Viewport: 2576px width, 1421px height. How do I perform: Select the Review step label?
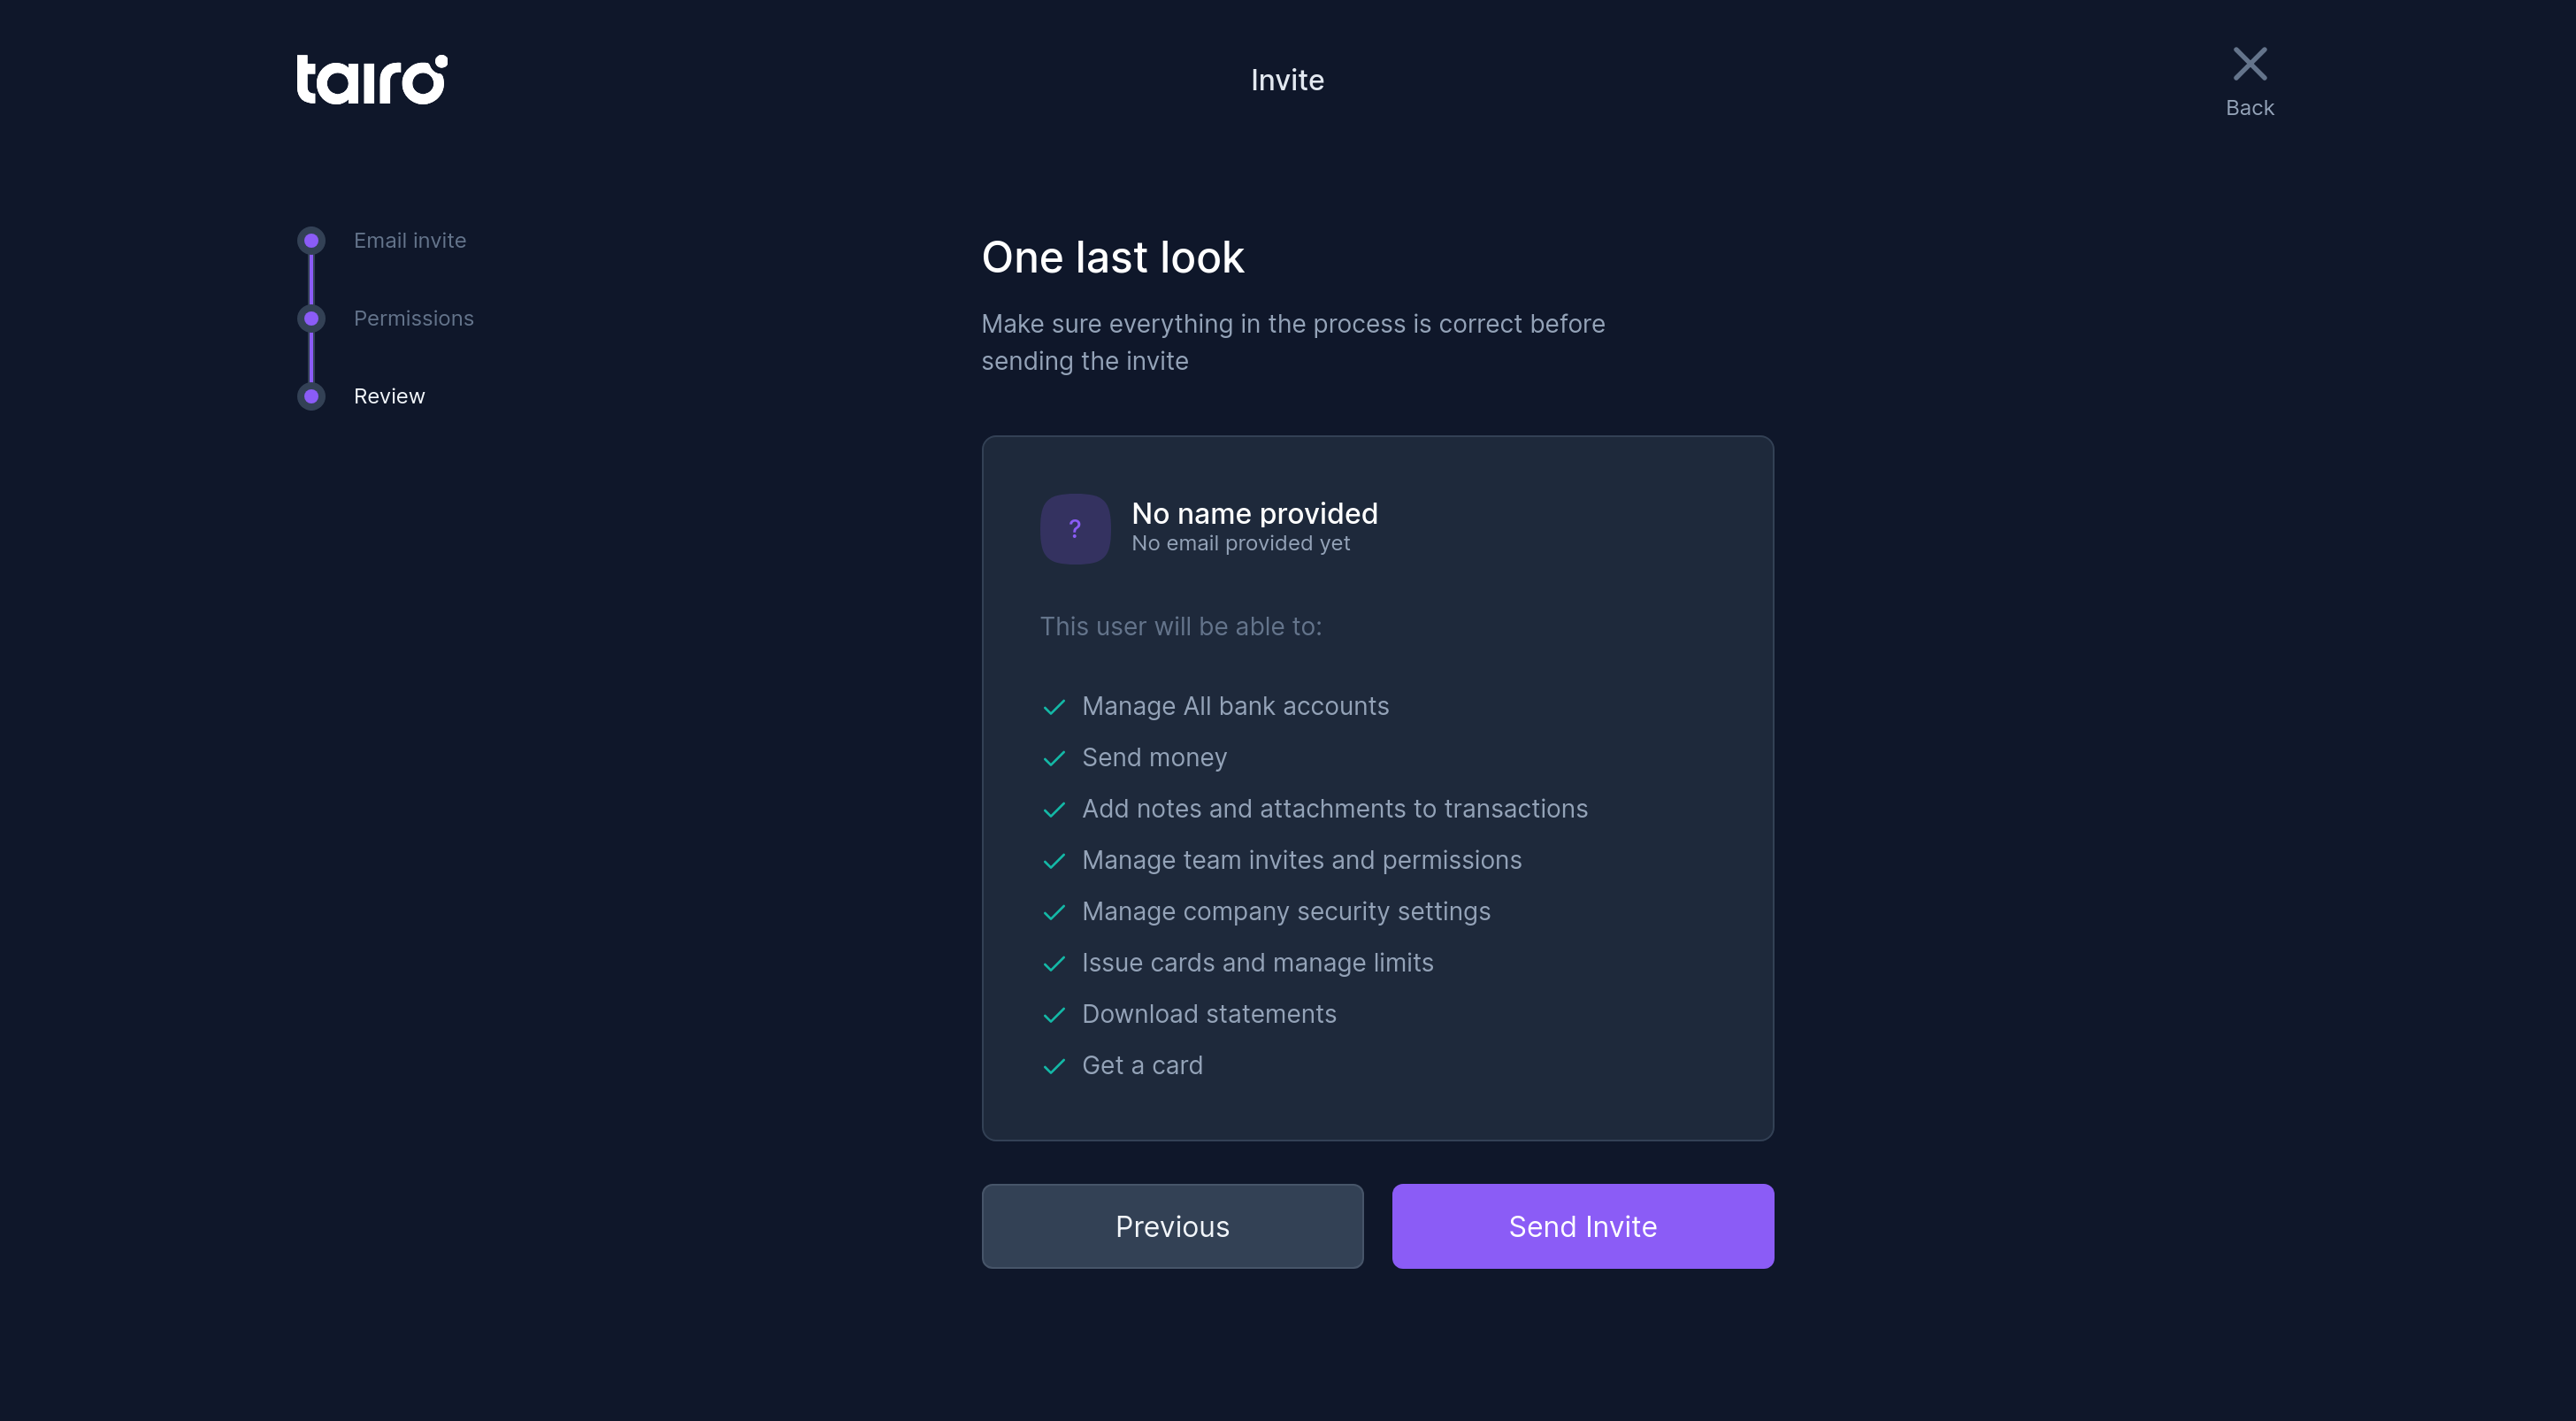tap(389, 396)
